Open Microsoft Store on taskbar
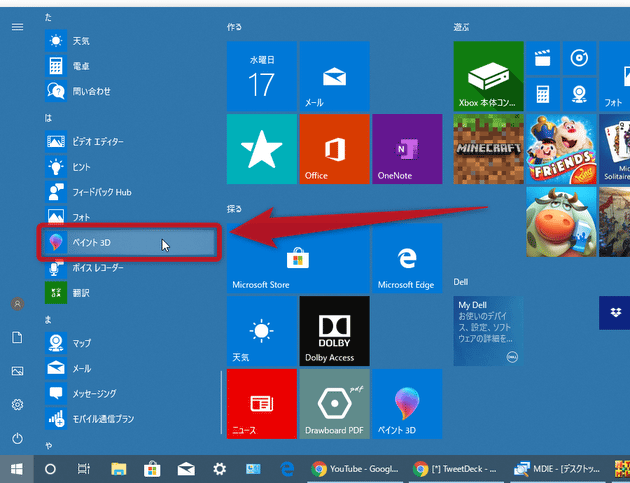The width and height of the screenshot is (630, 483). (152, 469)
